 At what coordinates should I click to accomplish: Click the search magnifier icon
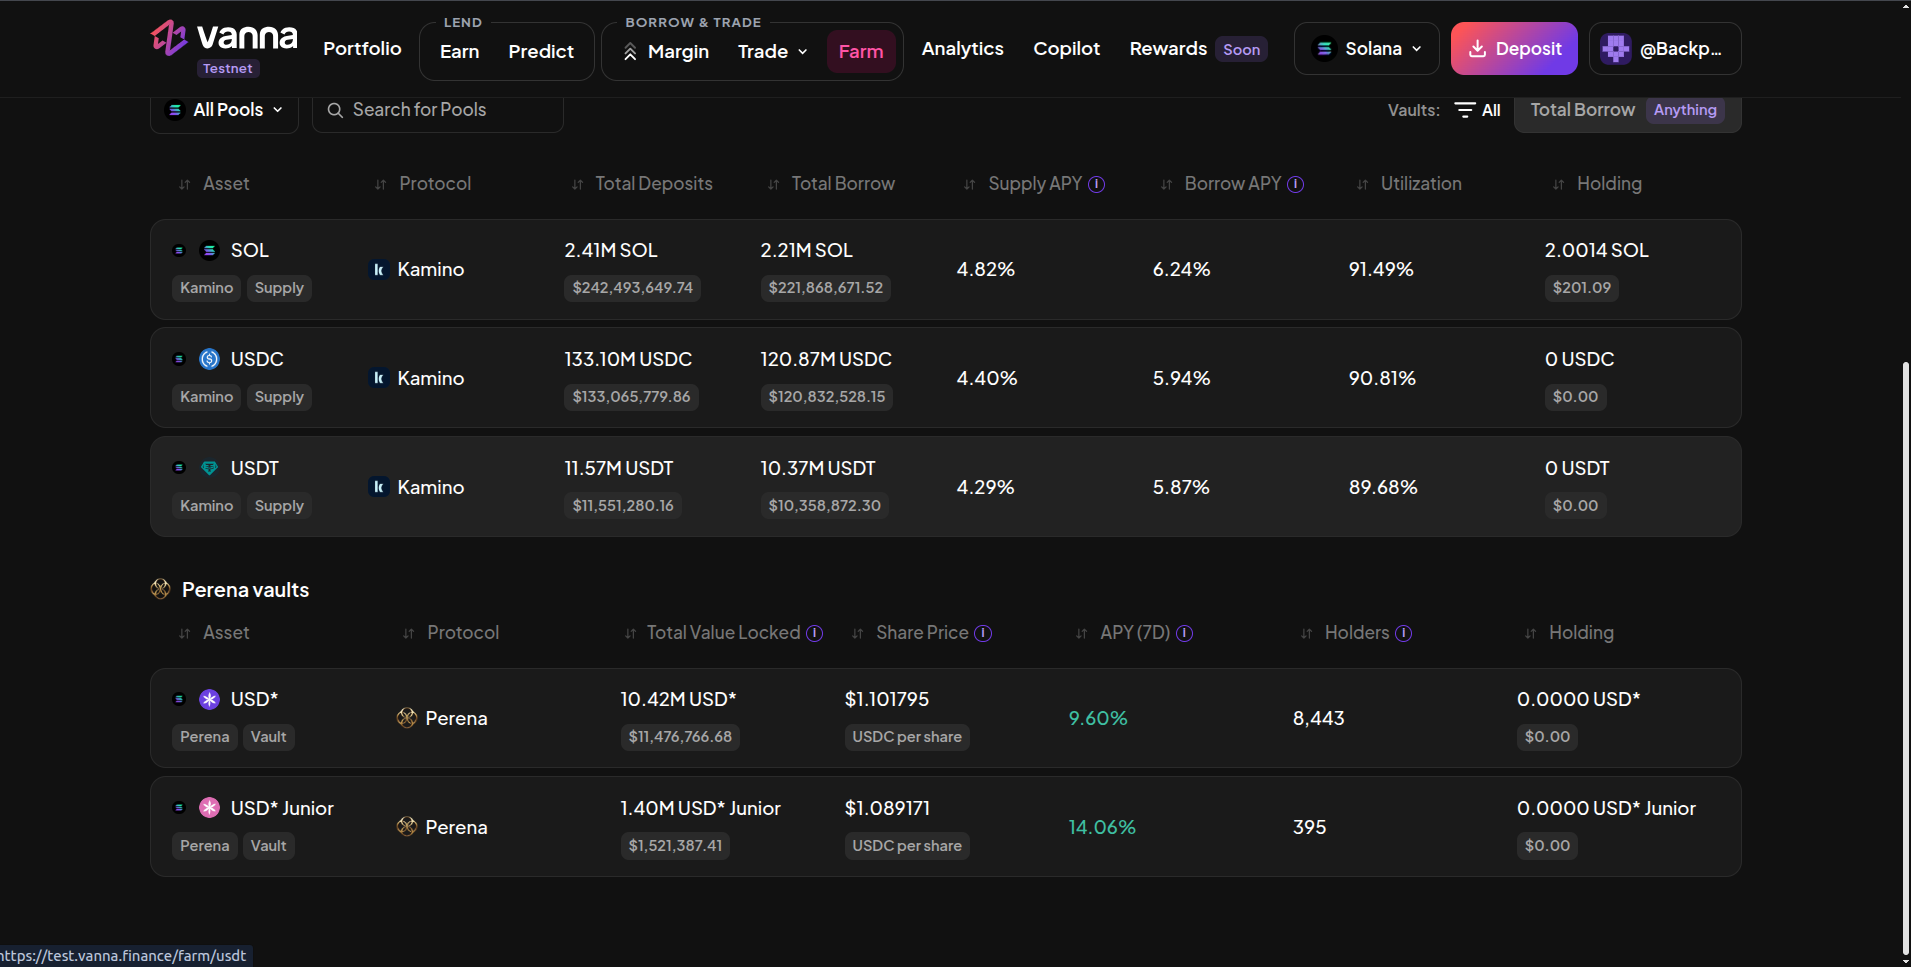[x=335, y=110]
